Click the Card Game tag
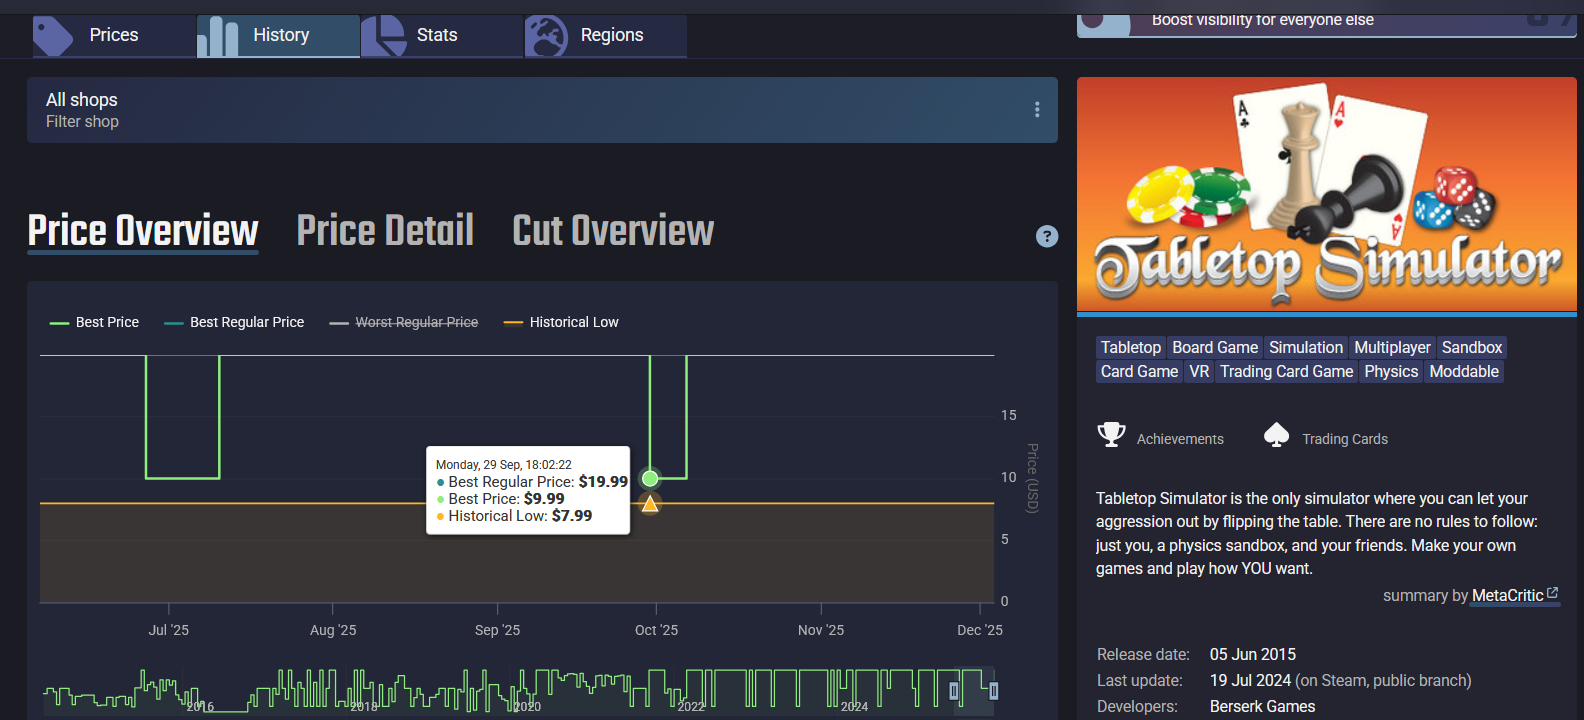This screenshot has width=1584, height=720. click(1139, 371)
